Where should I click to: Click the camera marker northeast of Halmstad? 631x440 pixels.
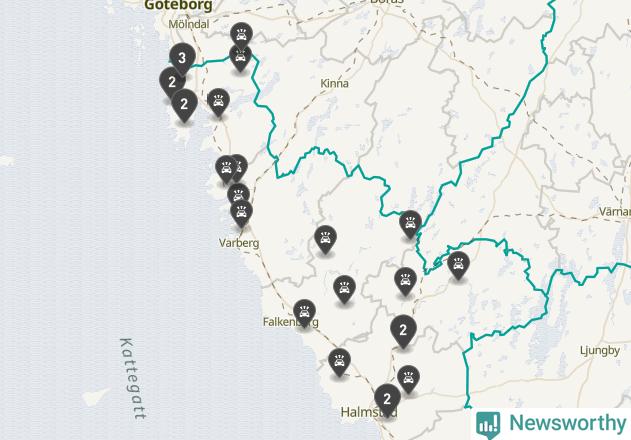pyautogui.click(x=408, y=378)
